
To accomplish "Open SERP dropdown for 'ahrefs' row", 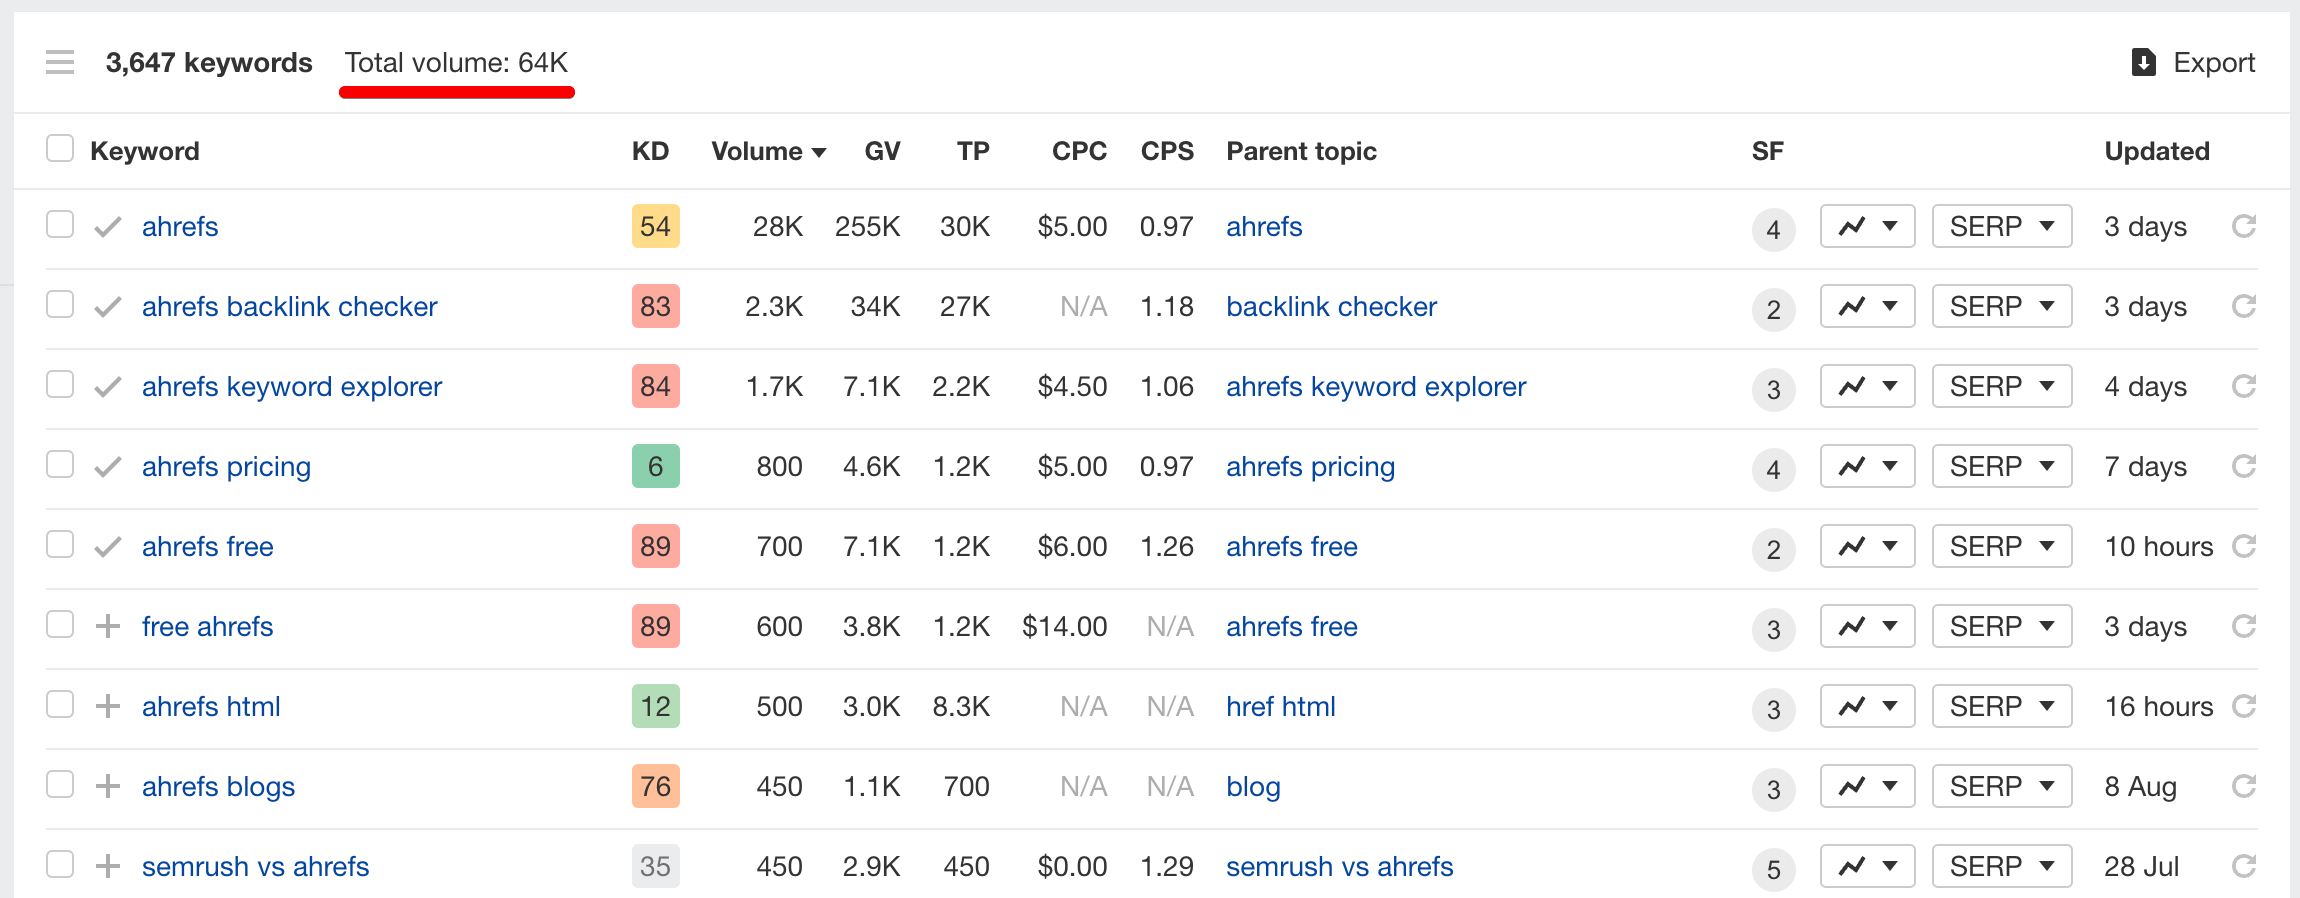I will click(x=2002, y=226).
